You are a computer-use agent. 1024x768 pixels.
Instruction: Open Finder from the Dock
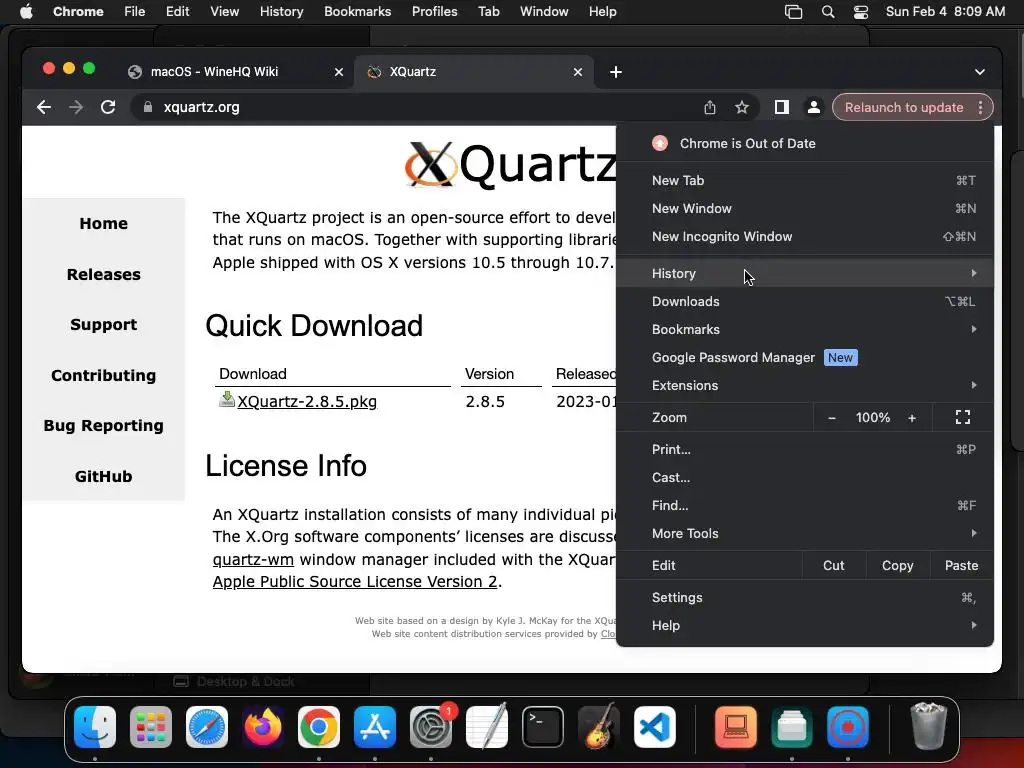point(95,727)
